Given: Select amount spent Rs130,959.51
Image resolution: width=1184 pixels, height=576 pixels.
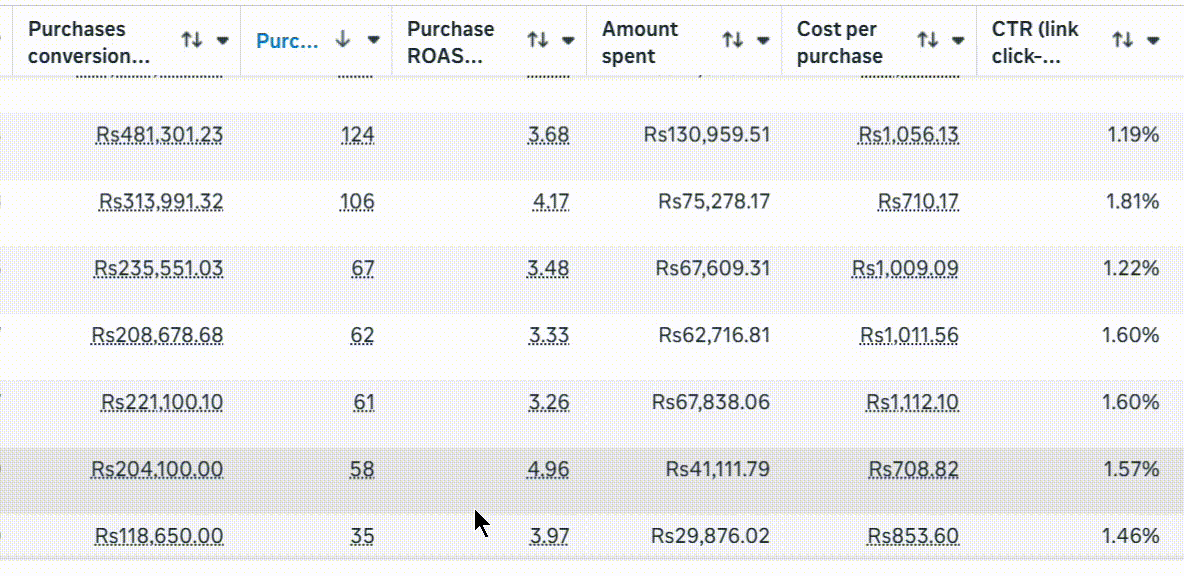Looking at the screenshot, I should tap(707, 135).
